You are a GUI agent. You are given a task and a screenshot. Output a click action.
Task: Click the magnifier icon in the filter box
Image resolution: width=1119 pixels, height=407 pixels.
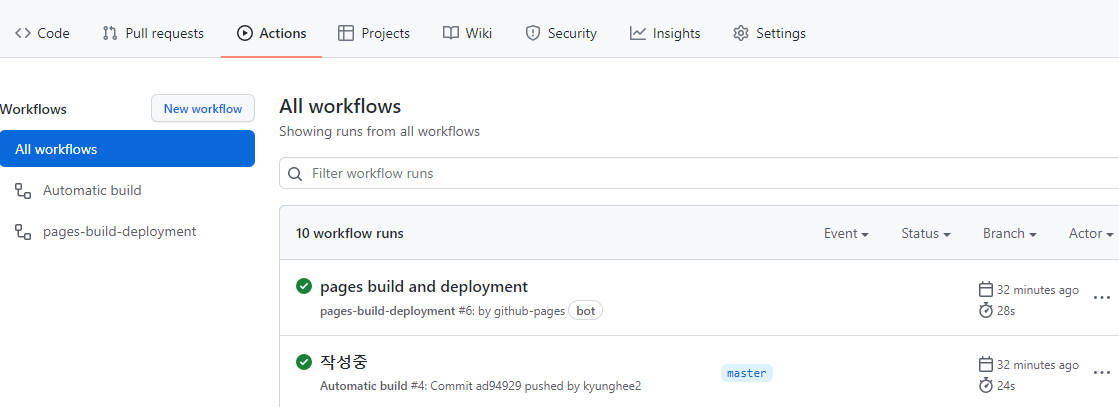[295, 173]
